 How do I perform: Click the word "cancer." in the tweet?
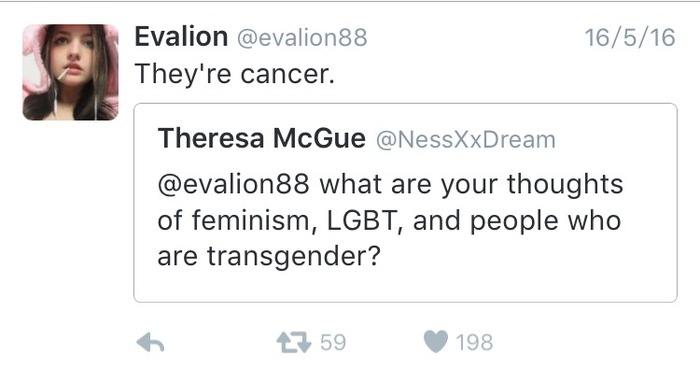[x=288, y=75]
